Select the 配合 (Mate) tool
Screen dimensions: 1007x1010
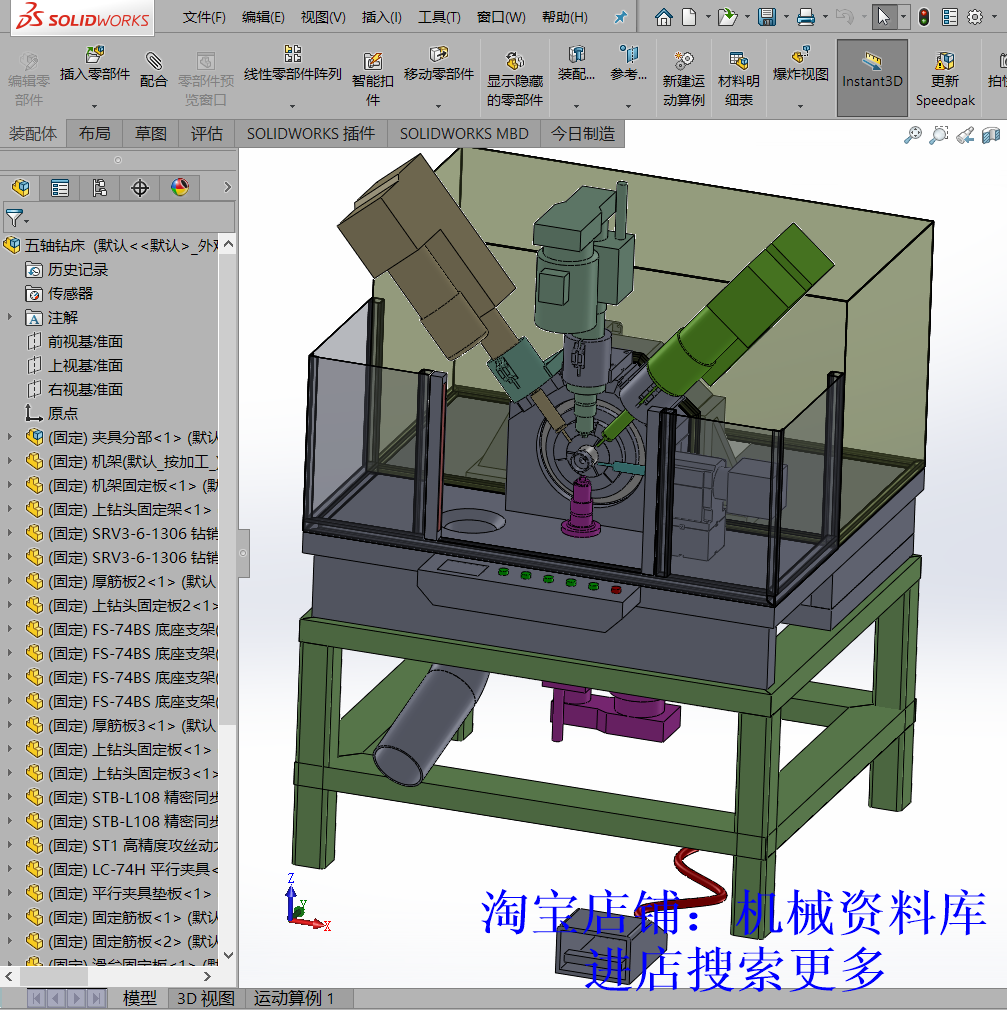154,70
